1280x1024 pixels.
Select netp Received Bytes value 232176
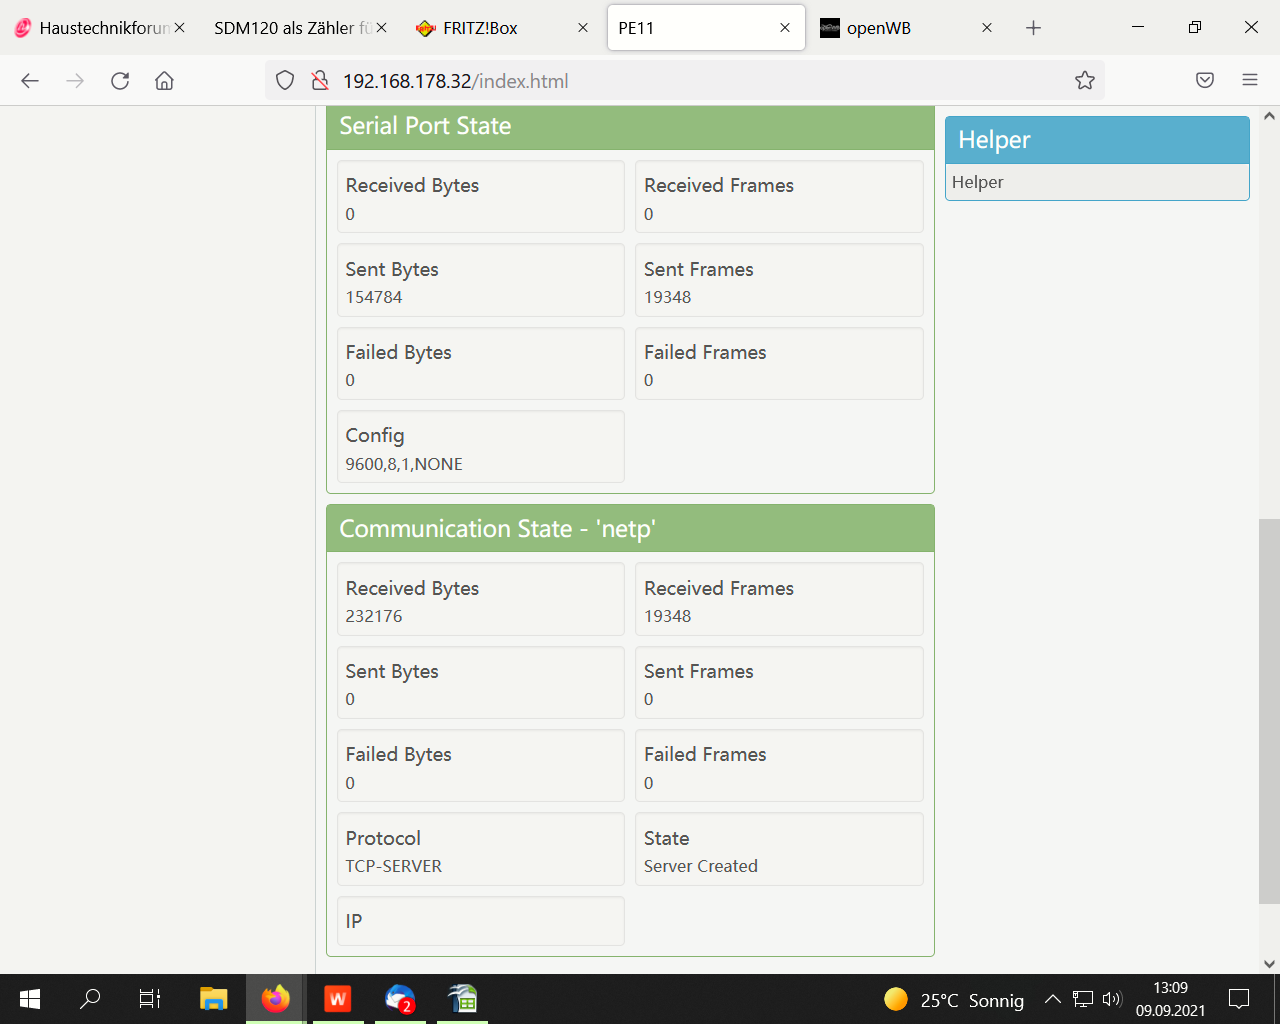coord(374,616)
